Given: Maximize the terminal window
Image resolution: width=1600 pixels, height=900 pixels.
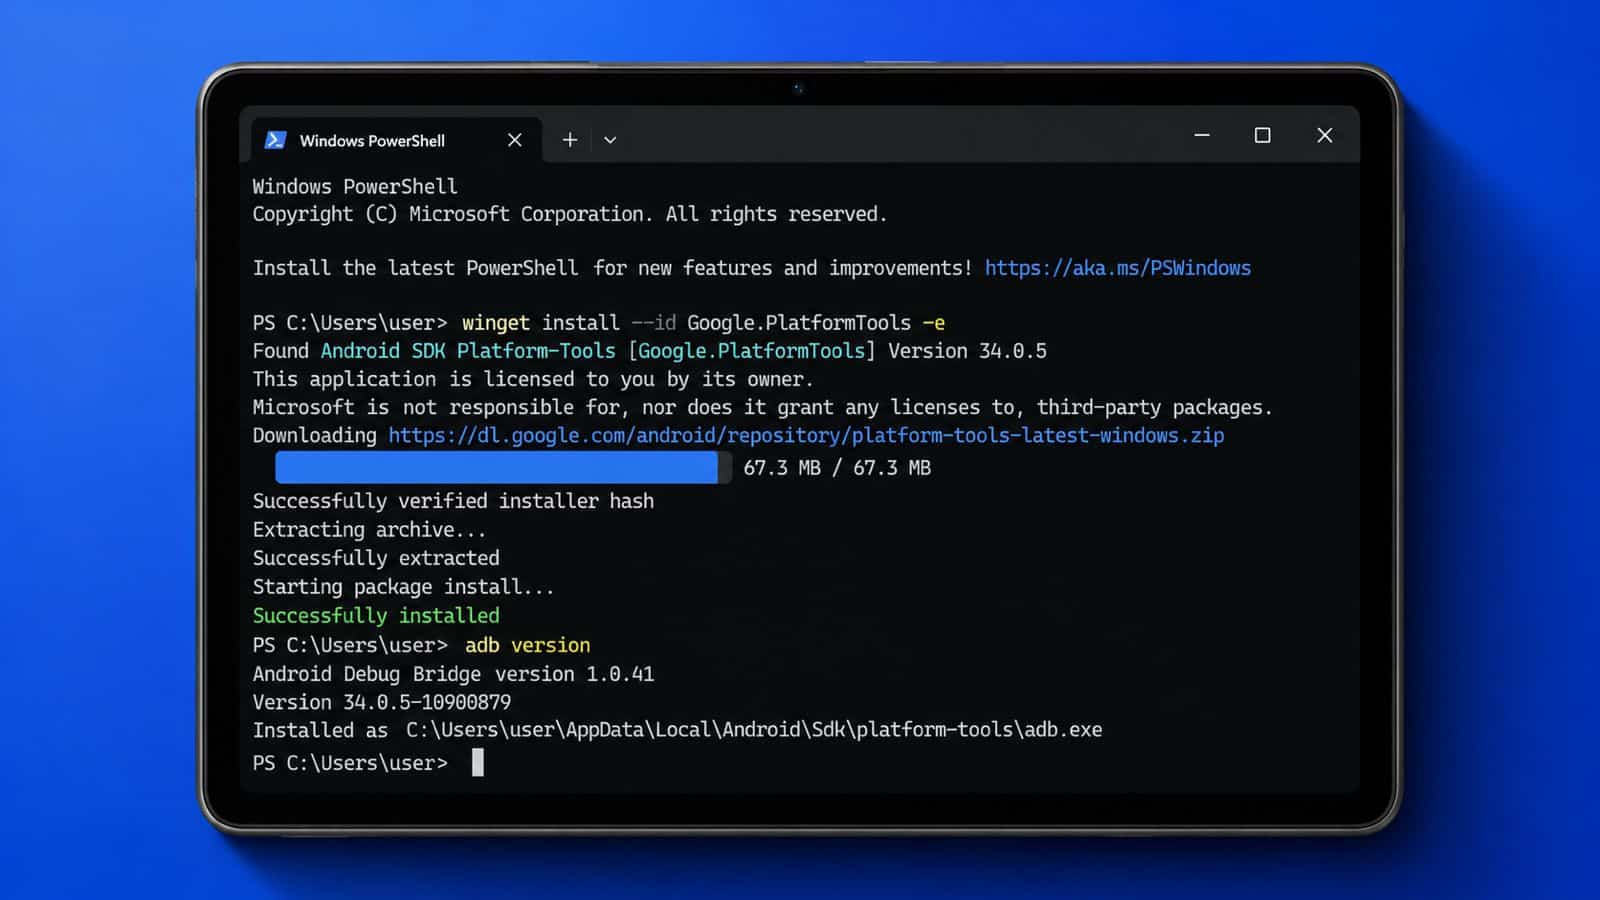Looking at the screenshot, I should coord(1263,135).
